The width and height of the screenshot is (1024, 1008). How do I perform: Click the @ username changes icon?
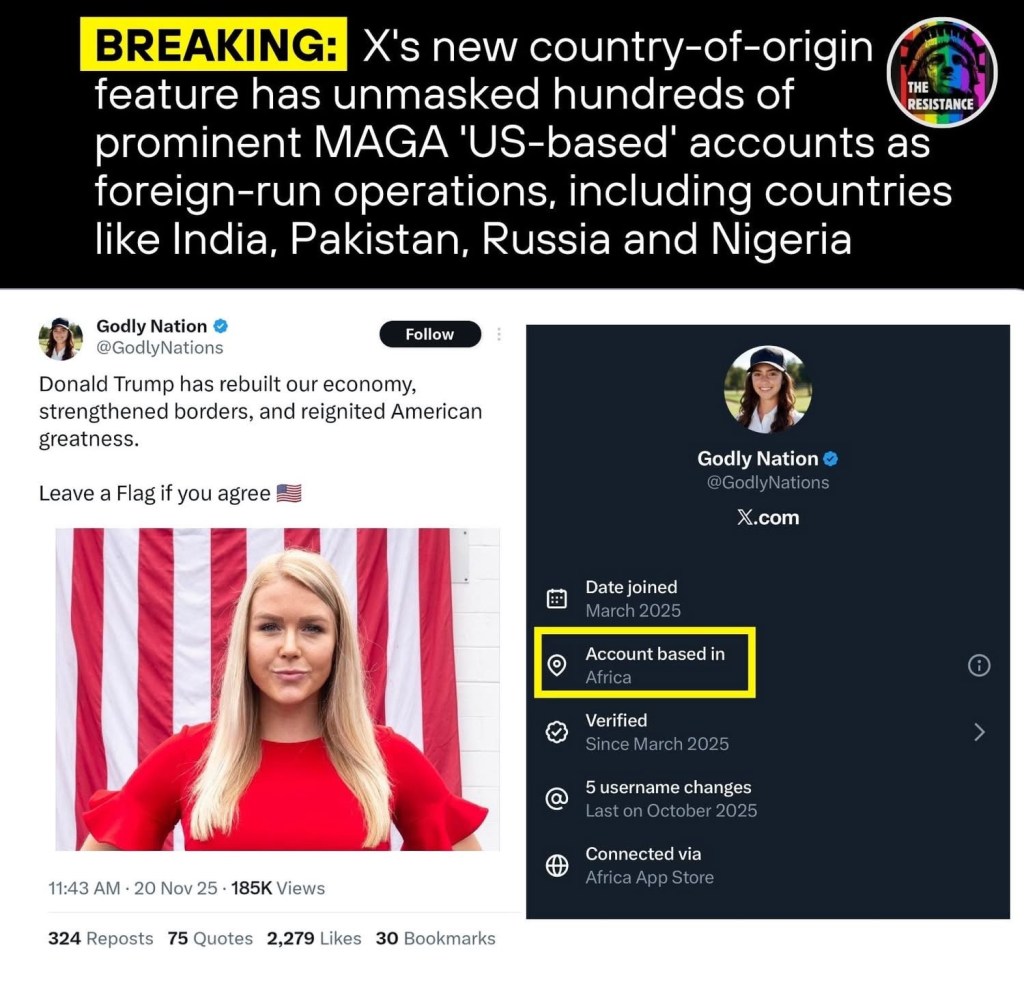click(556, 798)
